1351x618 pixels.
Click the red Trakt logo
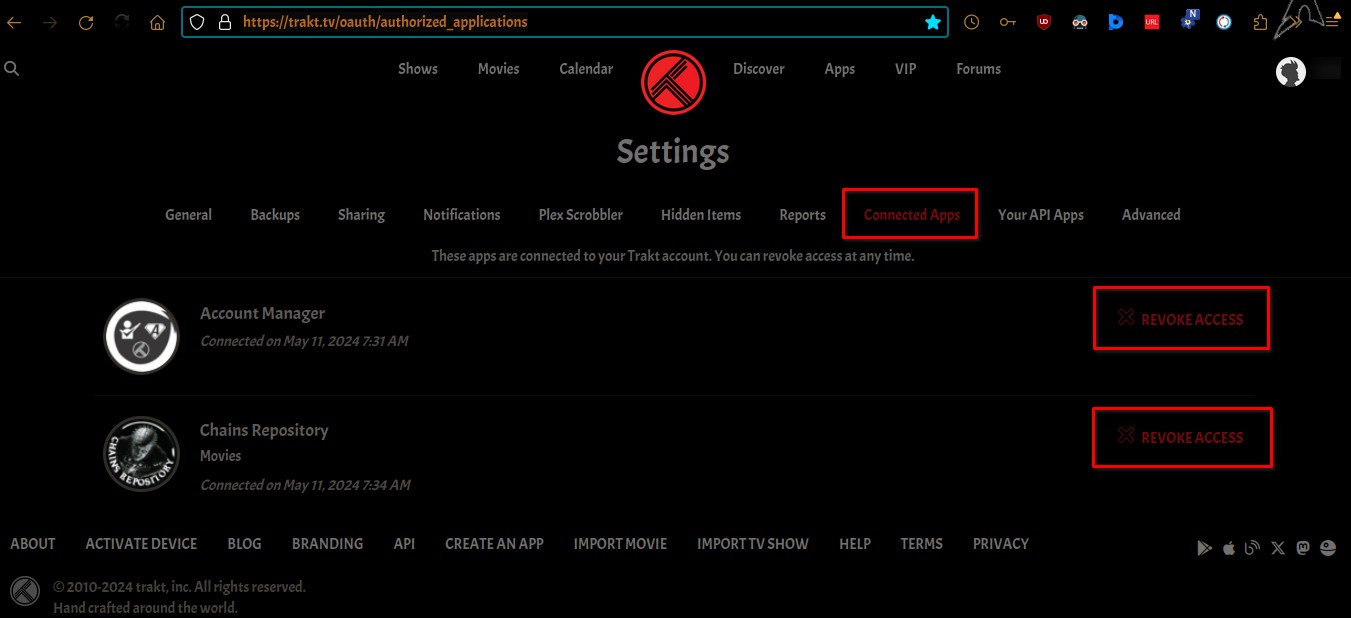(x=673, y=82)
